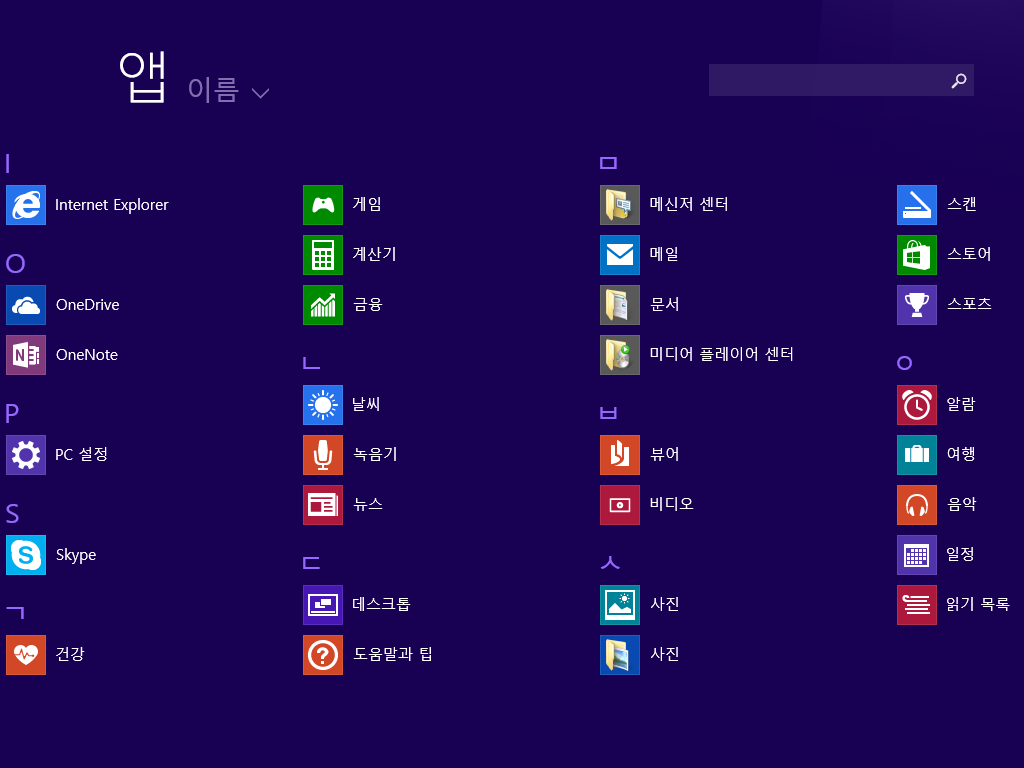This screenshot has height=768, width=1024.
Task: Launch the 계산기 calculator icon
Action: 323,255
